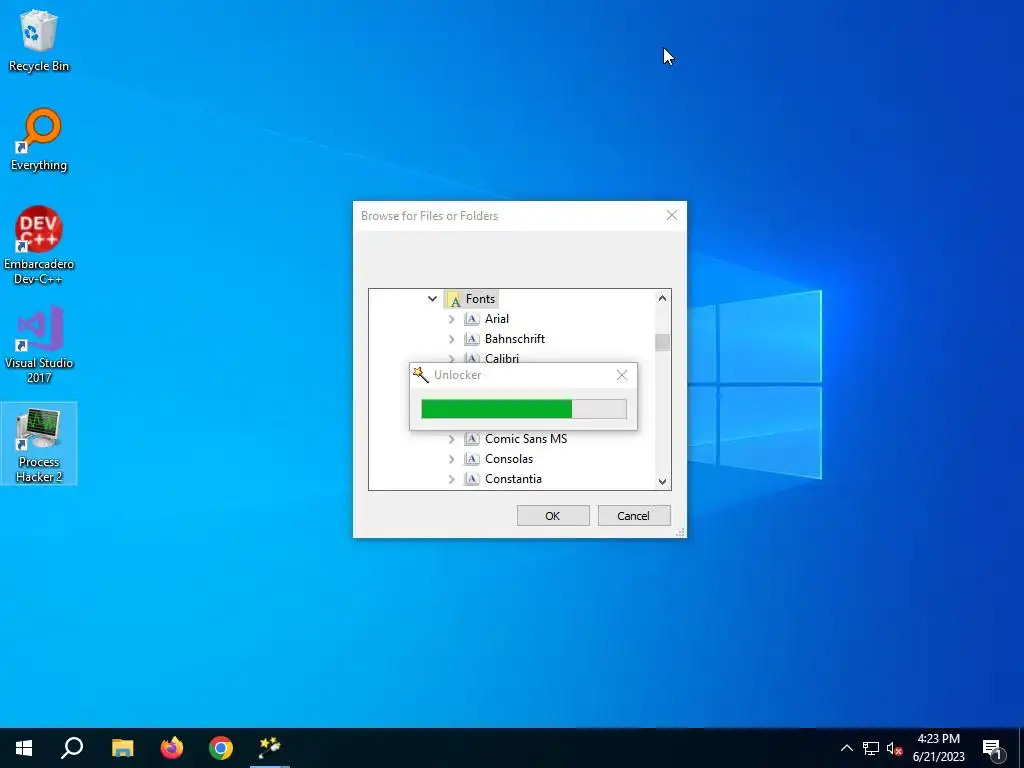Click the Fonts folder icon
Image resolution: width=1024 pixels, height=768 pixels.
click(x=454, y=299)
